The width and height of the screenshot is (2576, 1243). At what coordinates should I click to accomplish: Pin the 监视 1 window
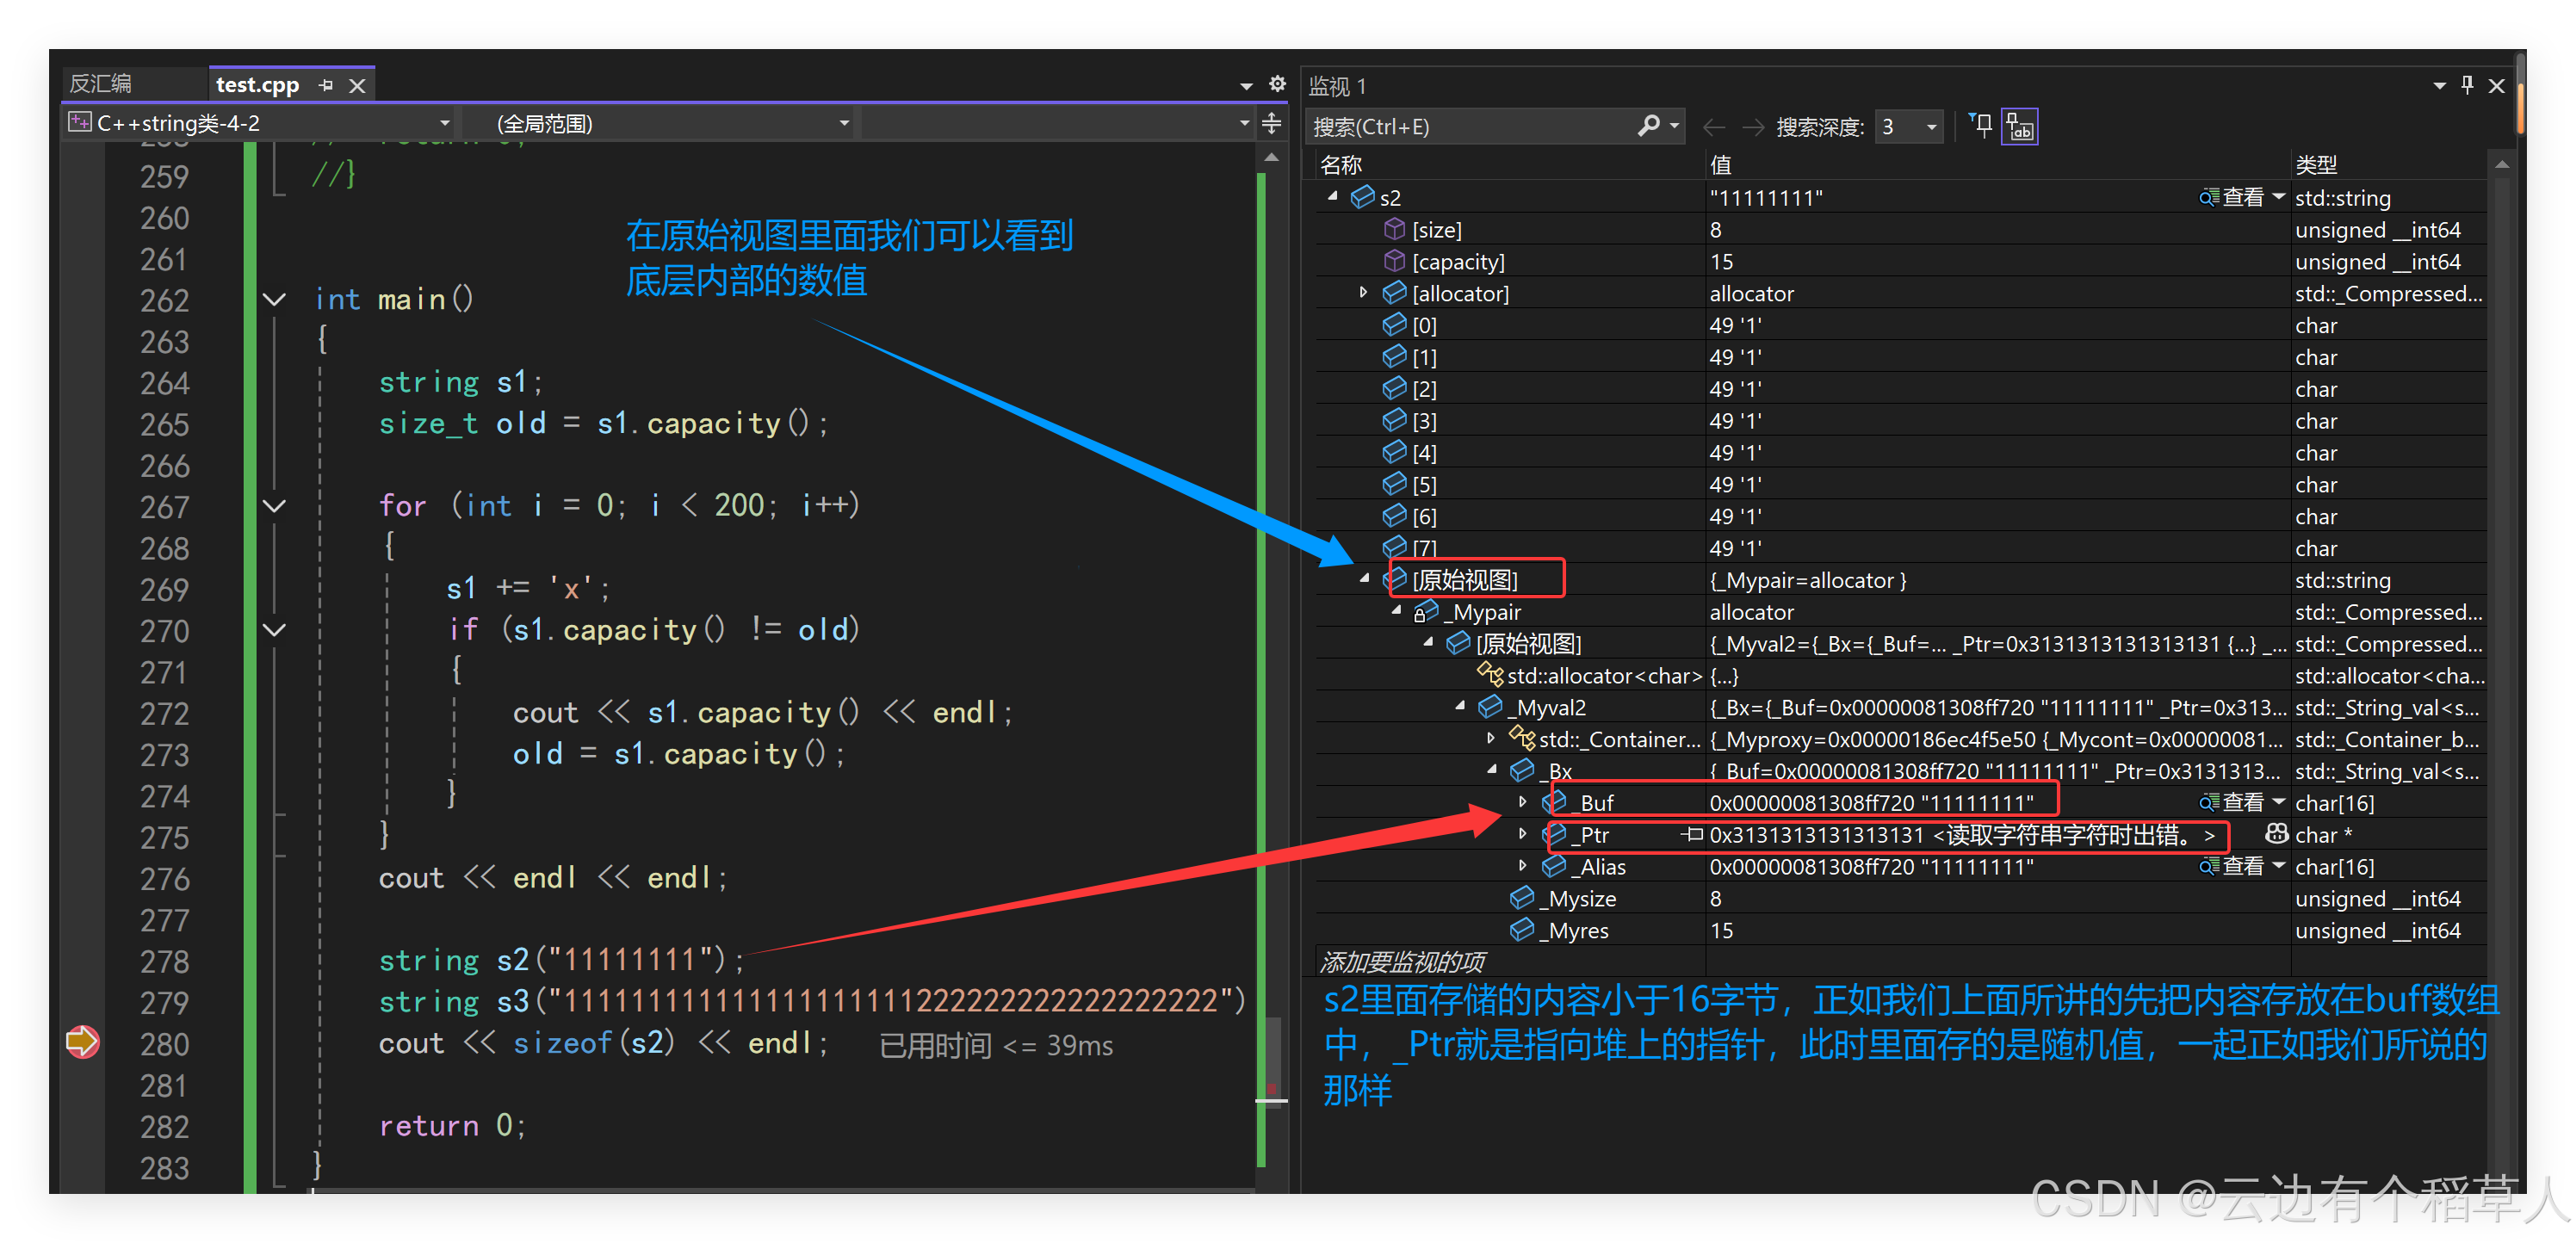pyautogui.click(x=2467, y=86)
